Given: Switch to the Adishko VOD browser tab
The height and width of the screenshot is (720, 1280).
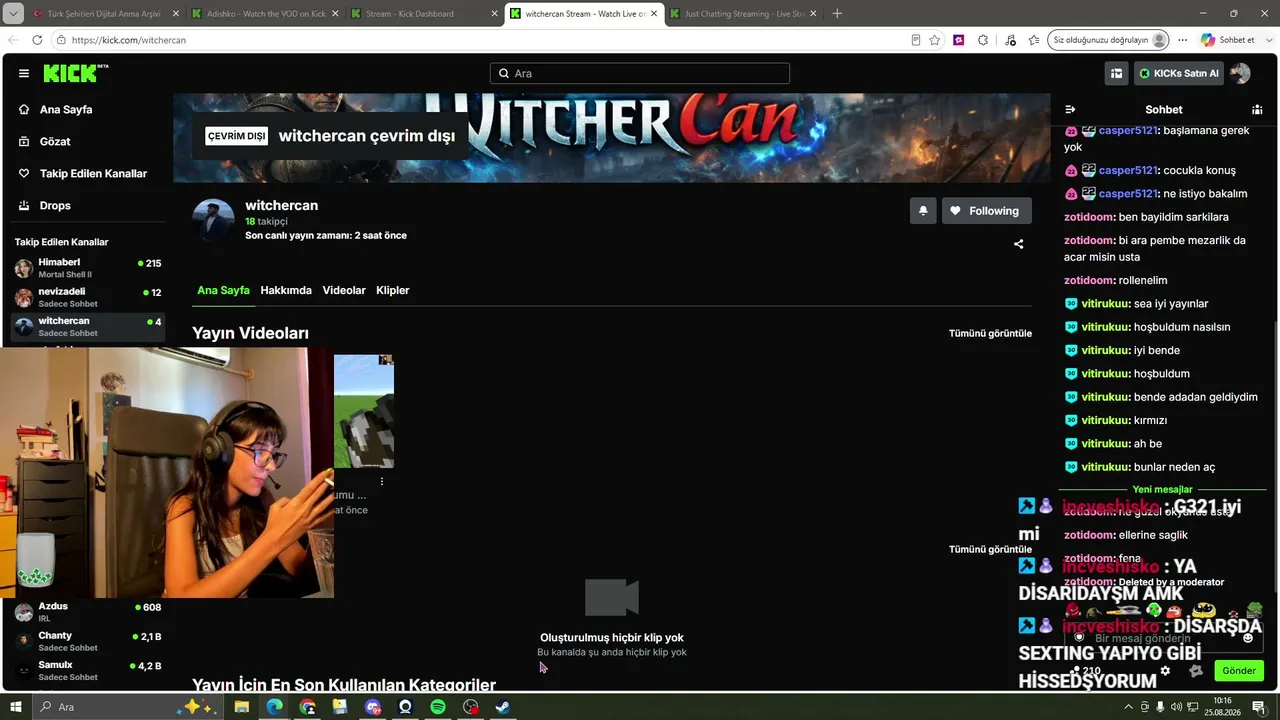Looking at the screenshot, I should pos(266,14).
